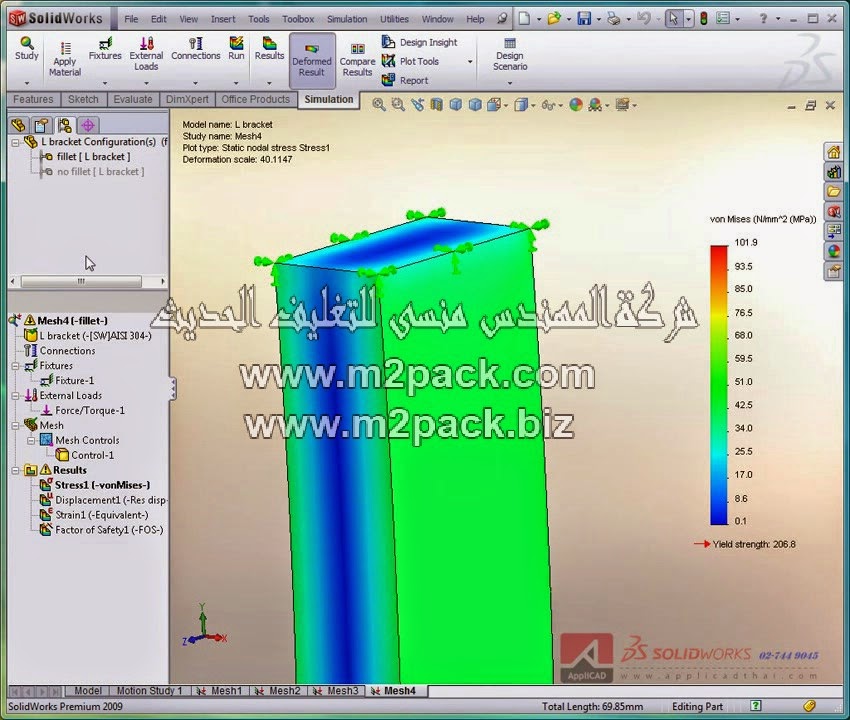Switch to the Evaluate tab
This screenshot has width=850, height=720.
[x=133, y=99]
